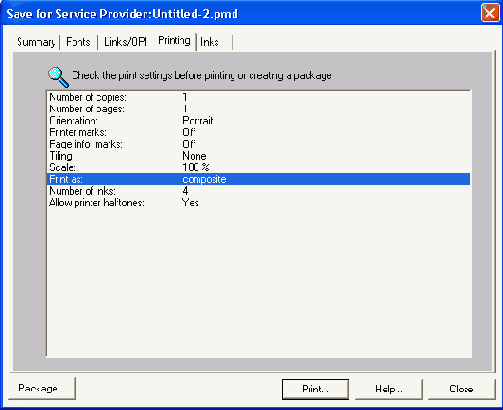The height and width of the screenshot is (410, 503).
Task: Show the Inks tab
Action: (210, 42)
